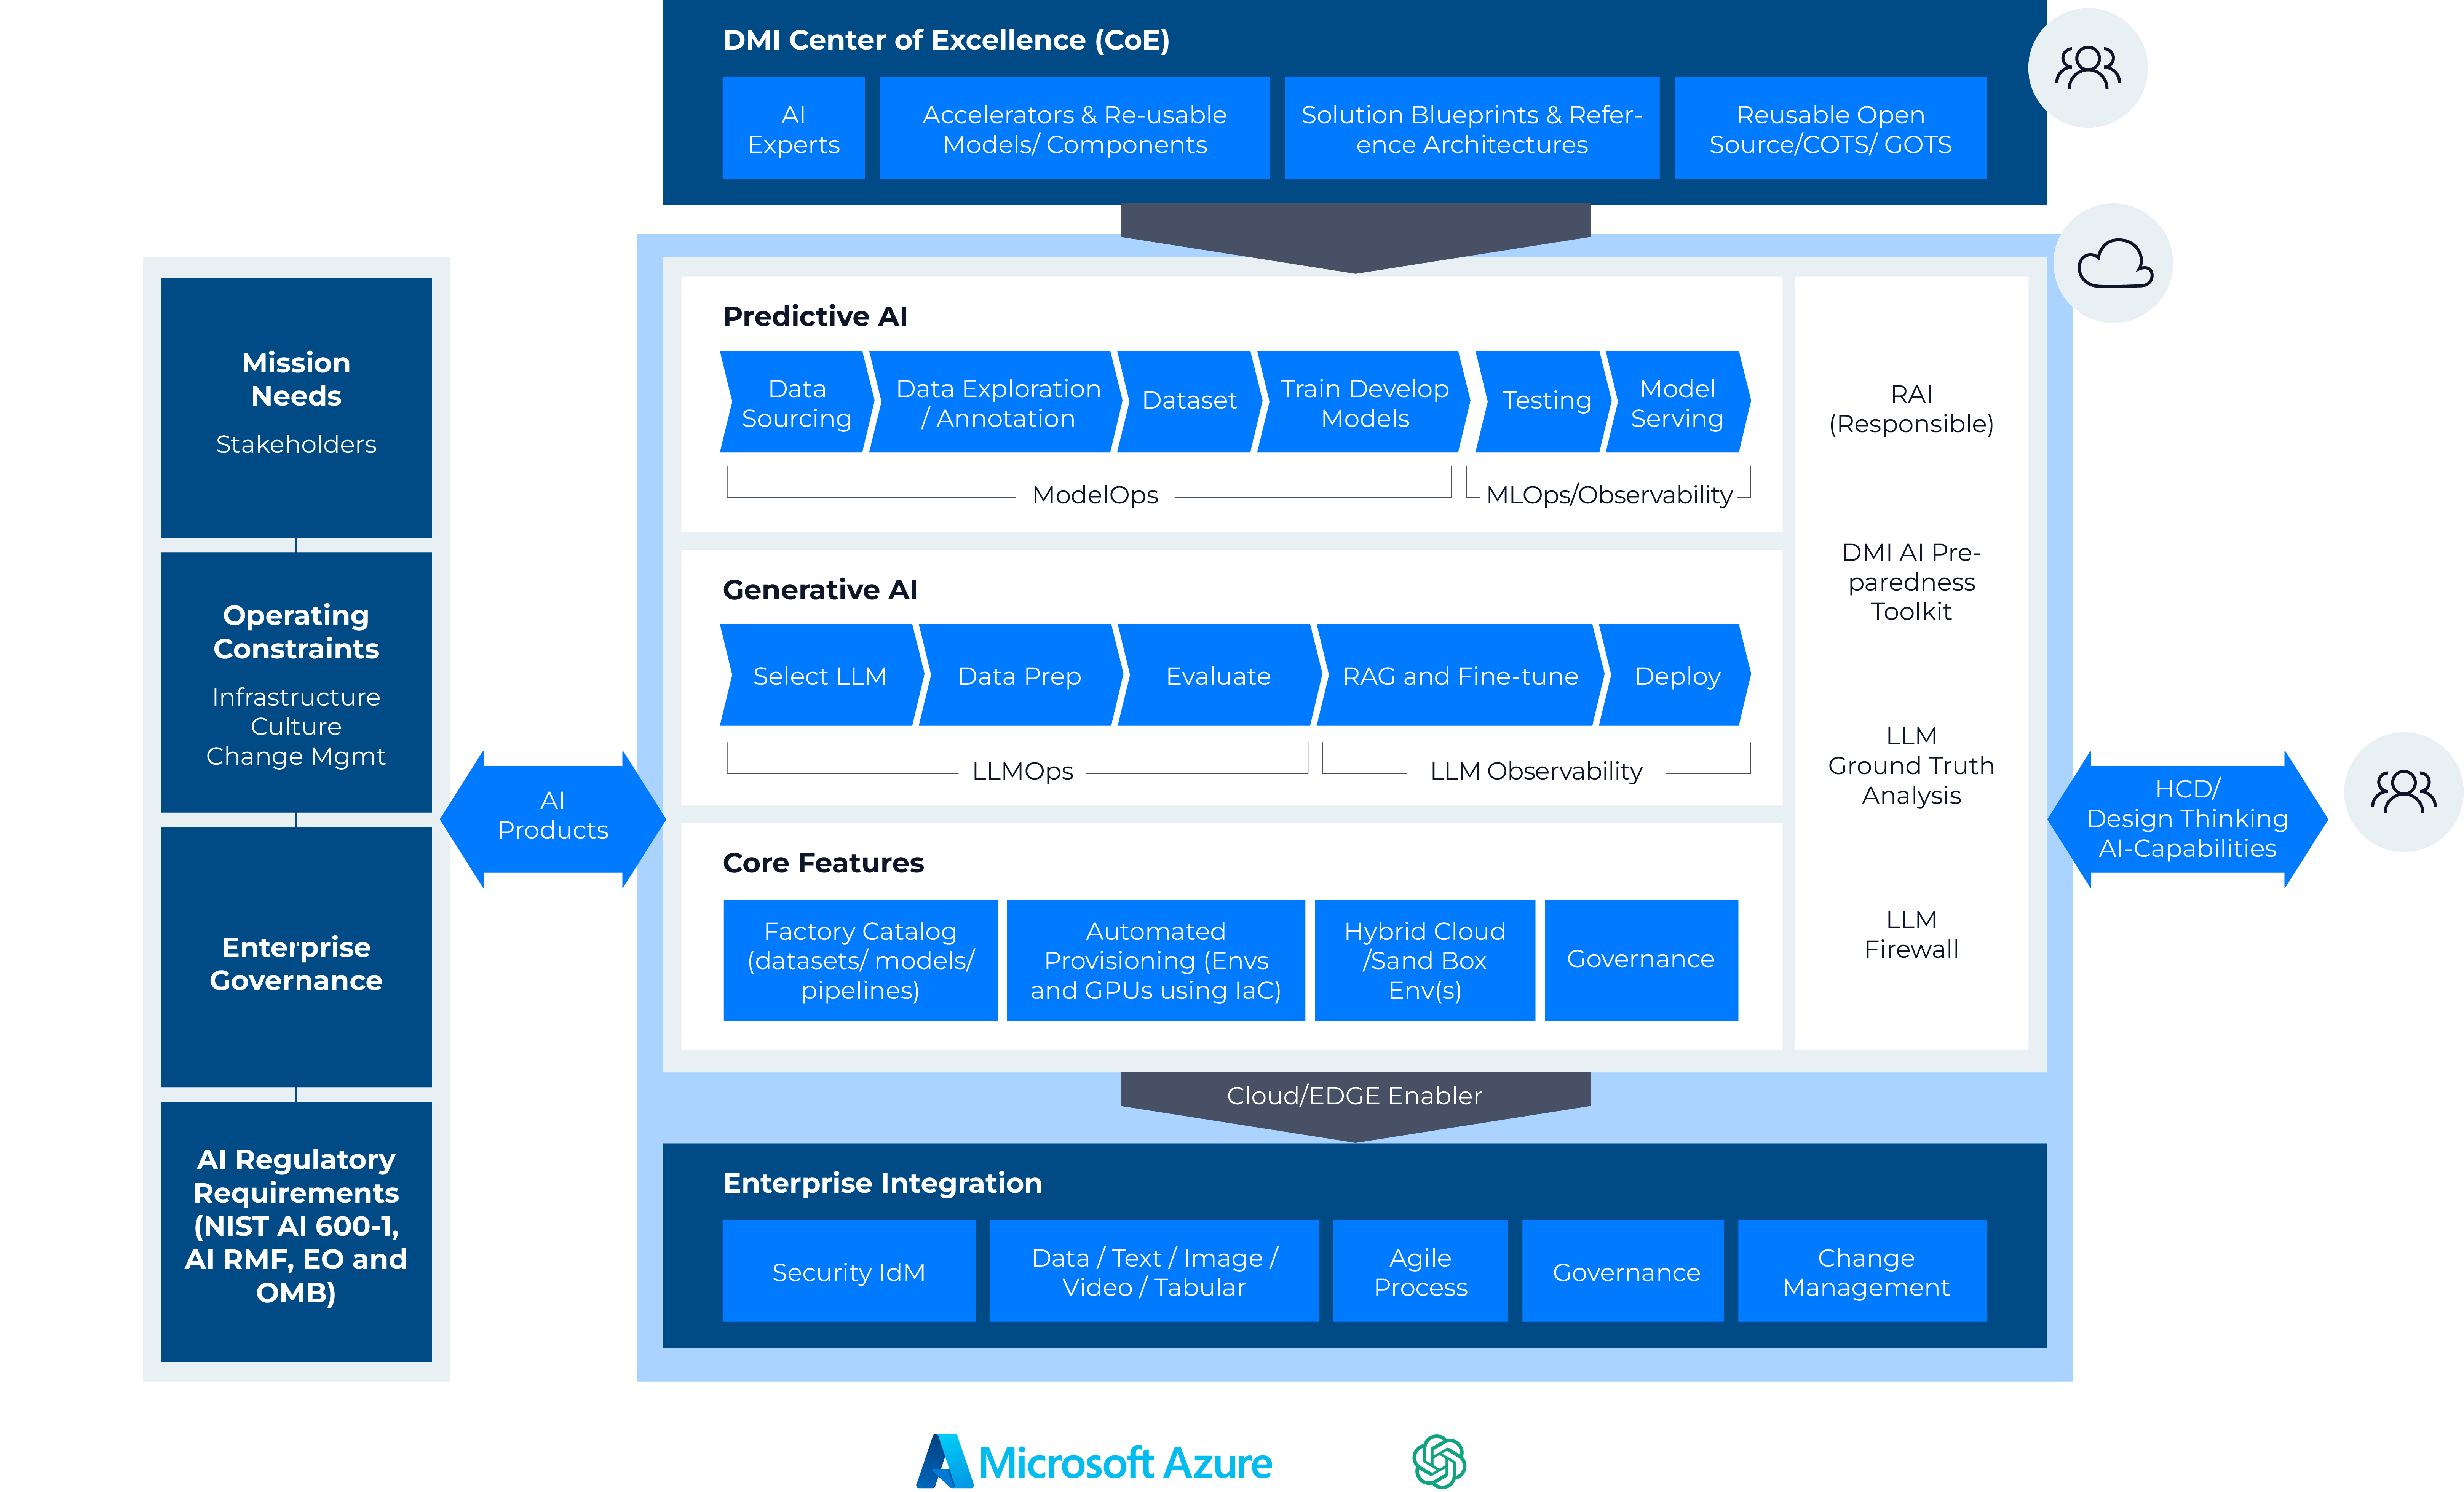The height and width of the screenshot is (1492, 2464).
Task: Click the LLM Observability label
Action: (x=1536, y=771)
